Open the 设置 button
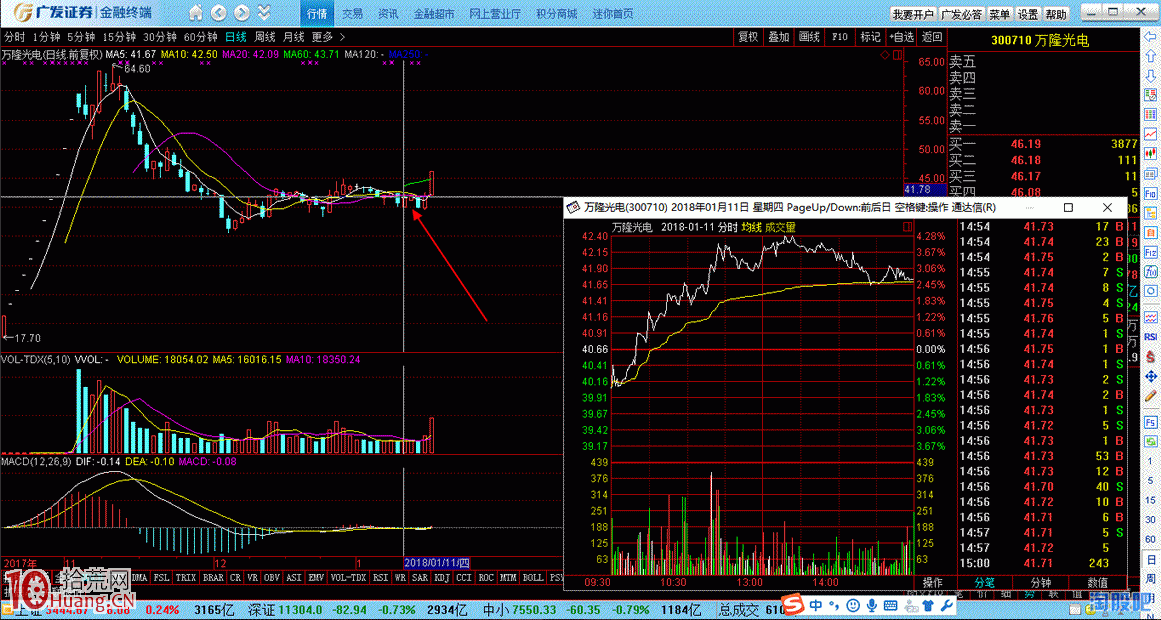The width and height of the screenshot is (1161, 620). pos(1027,14)
